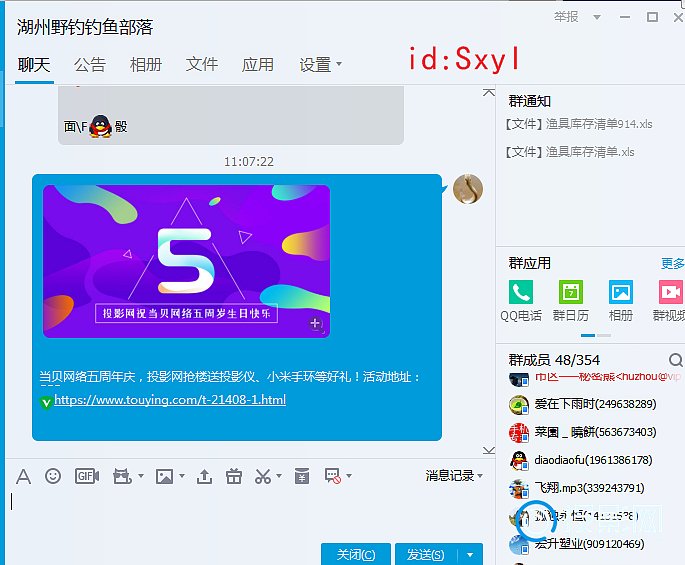Click the 举报 report button
Screen dimensions: 685x565
pyautogui.click(x=566, y=17)
